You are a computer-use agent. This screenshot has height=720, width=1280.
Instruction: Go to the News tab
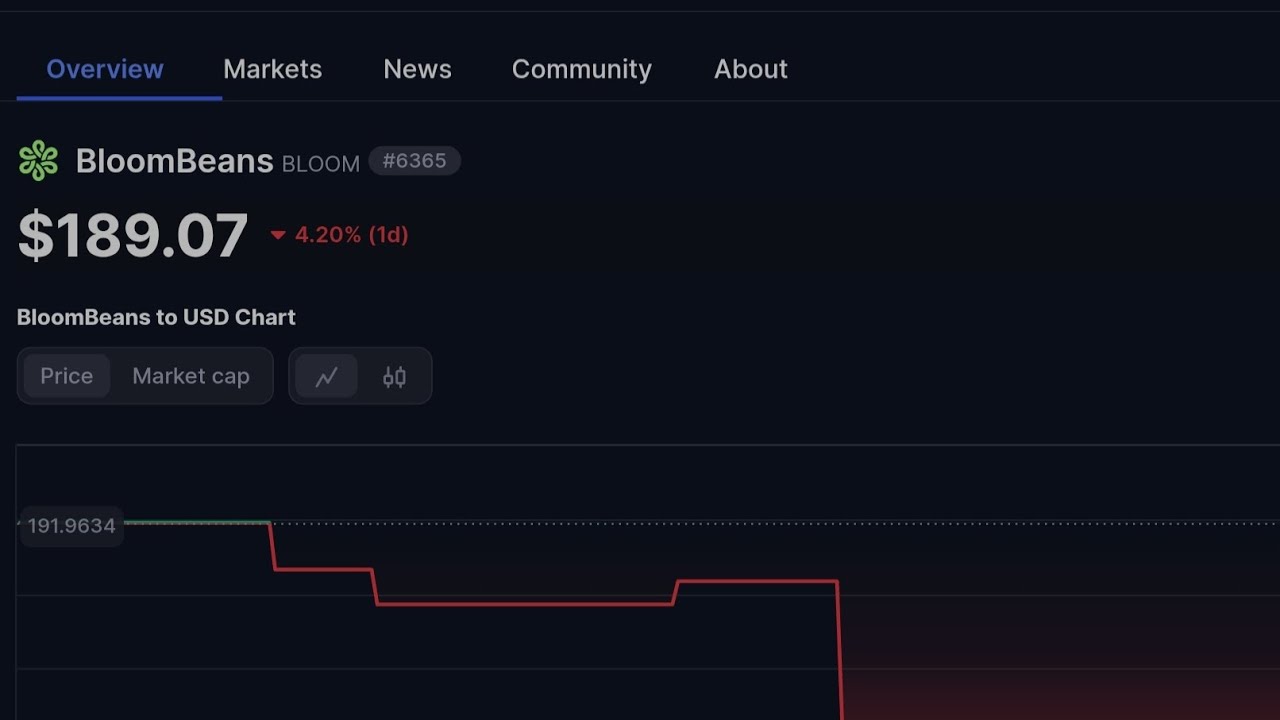tap(417, 69)
